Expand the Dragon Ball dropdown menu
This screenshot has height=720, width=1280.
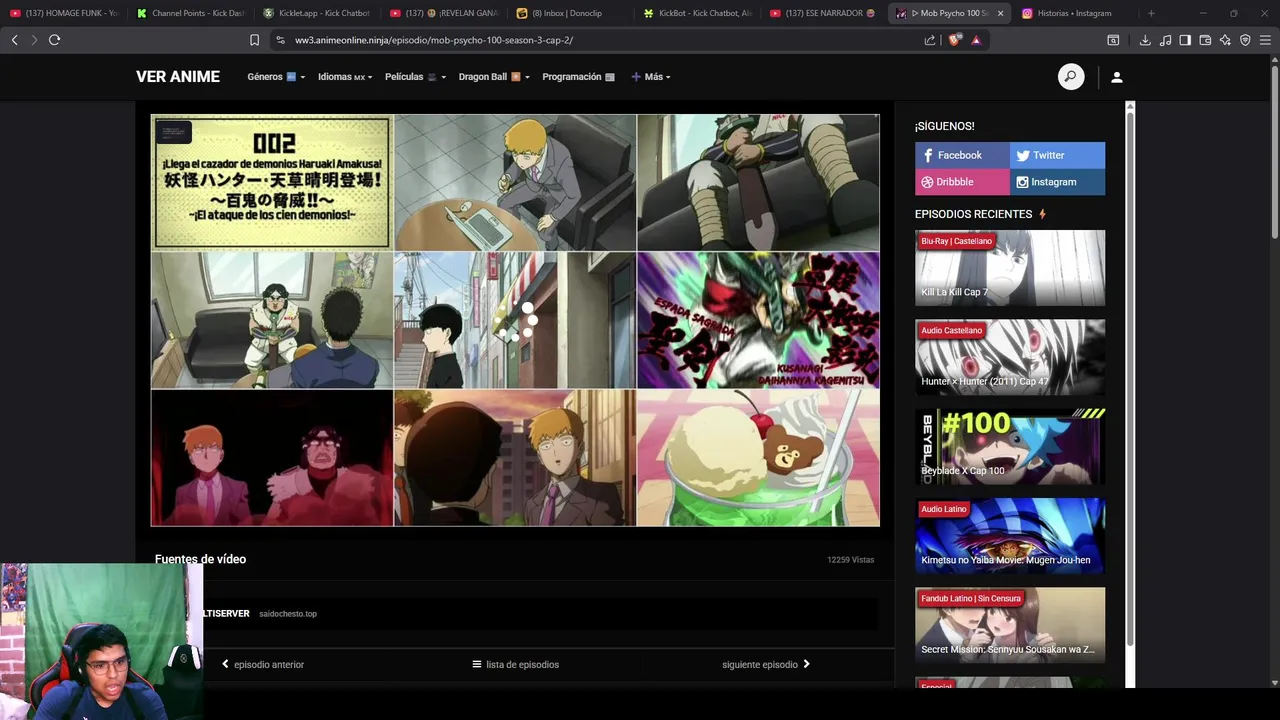click(x=494, y=77)
